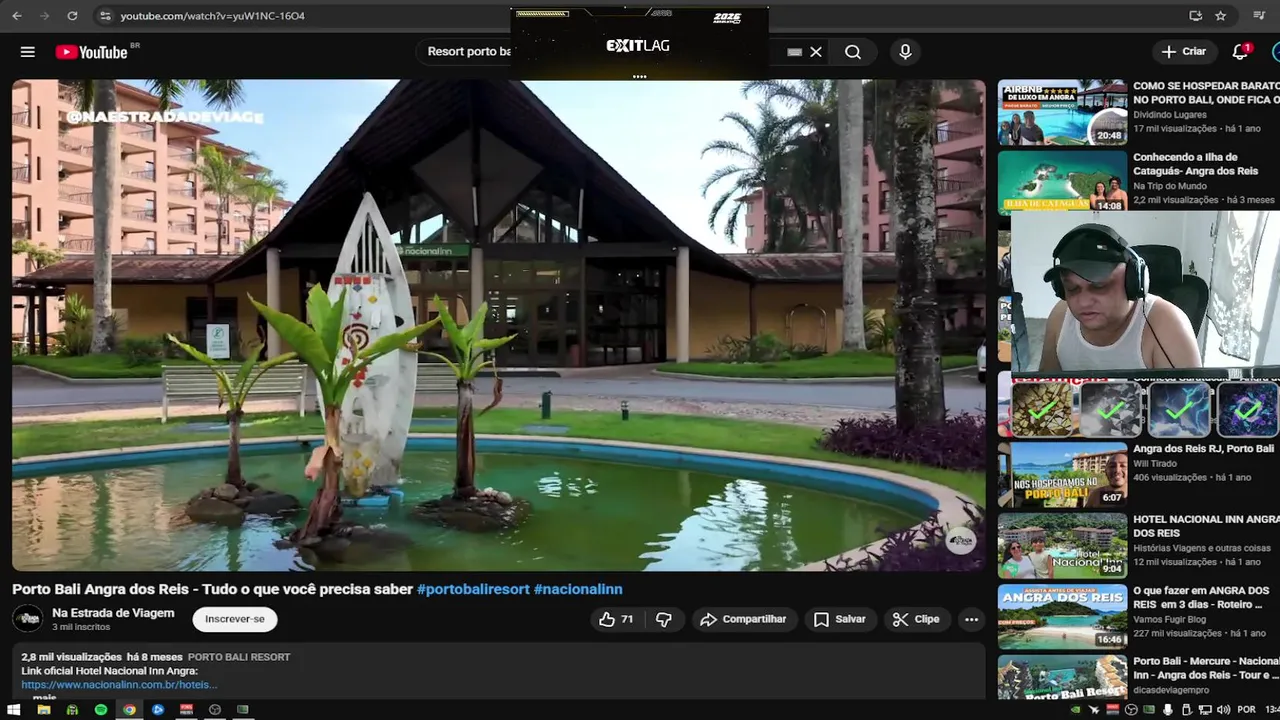
Task: Open the Vamos Fugir Blog channel name
Action: coord(1169,620)
